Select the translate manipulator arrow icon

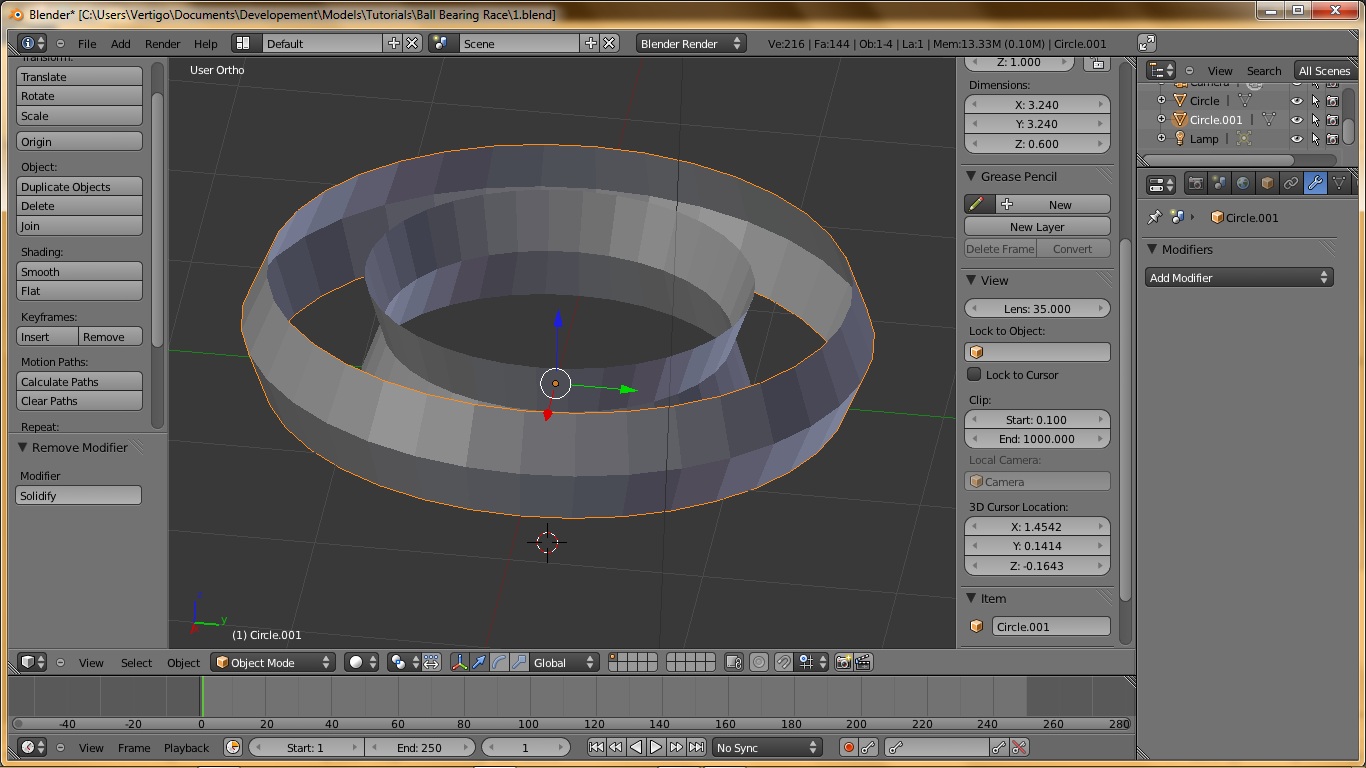pyautogui.click(x=480, y=662)
